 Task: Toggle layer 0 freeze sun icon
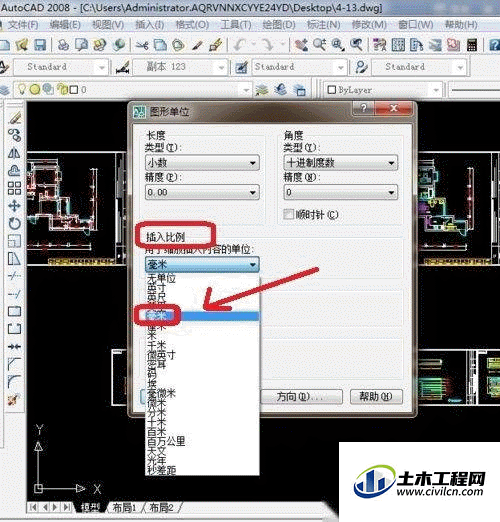click(x=35, y=89)
